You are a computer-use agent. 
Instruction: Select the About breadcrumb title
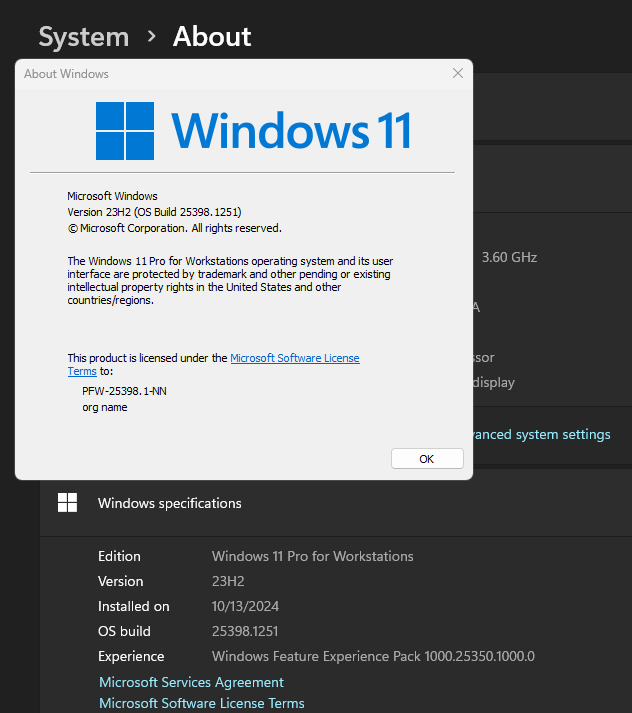click(212, 36)
